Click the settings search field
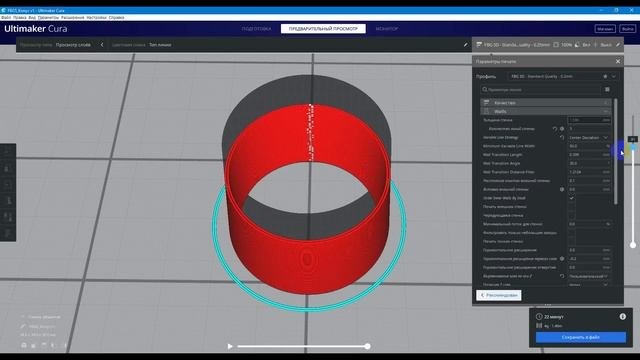The height and width of the screenshot is (360, 640). (541, 89)
